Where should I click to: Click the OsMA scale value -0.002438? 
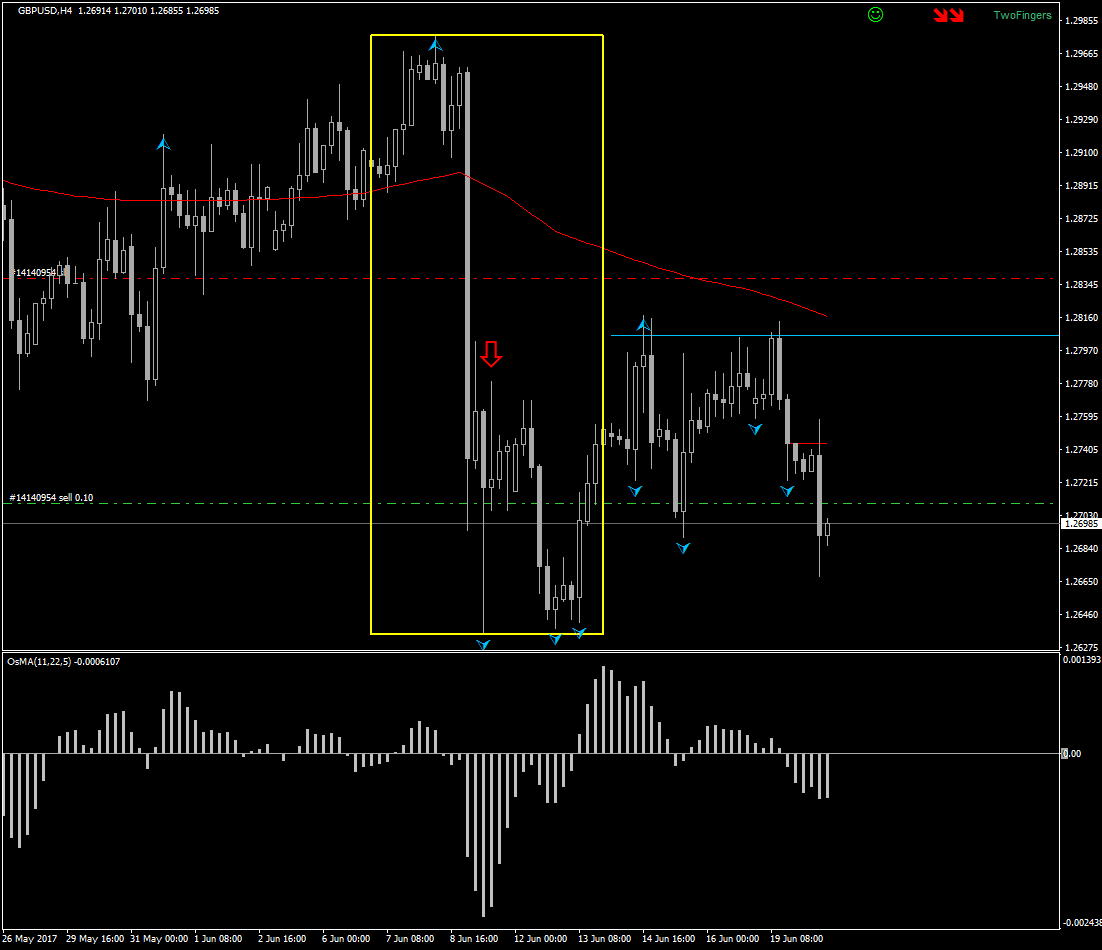click(x=1082, y=922)
